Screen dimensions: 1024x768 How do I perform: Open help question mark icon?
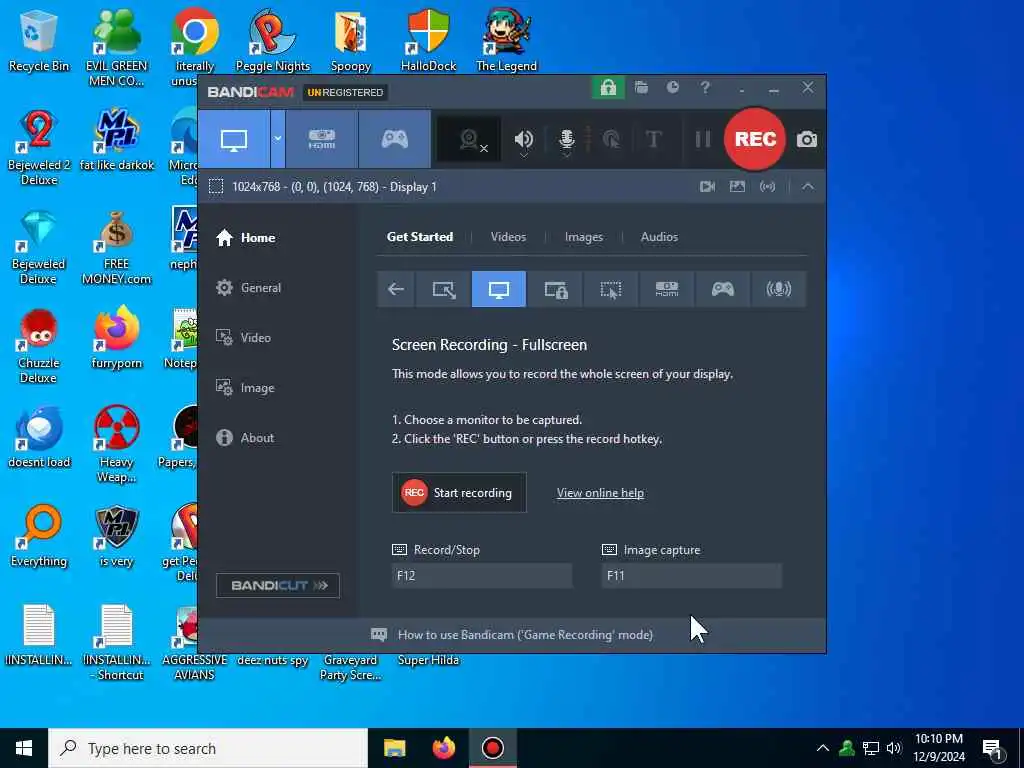705,88
